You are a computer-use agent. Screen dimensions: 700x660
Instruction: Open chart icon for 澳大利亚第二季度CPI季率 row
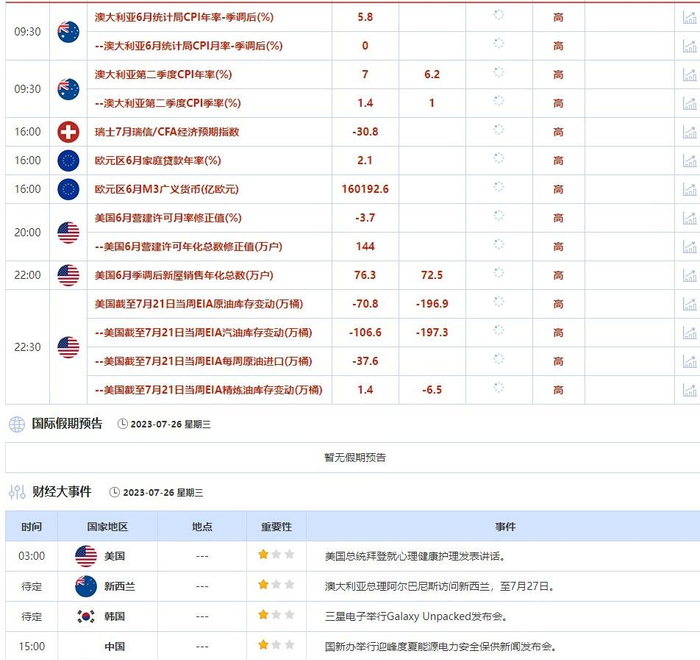690,103
